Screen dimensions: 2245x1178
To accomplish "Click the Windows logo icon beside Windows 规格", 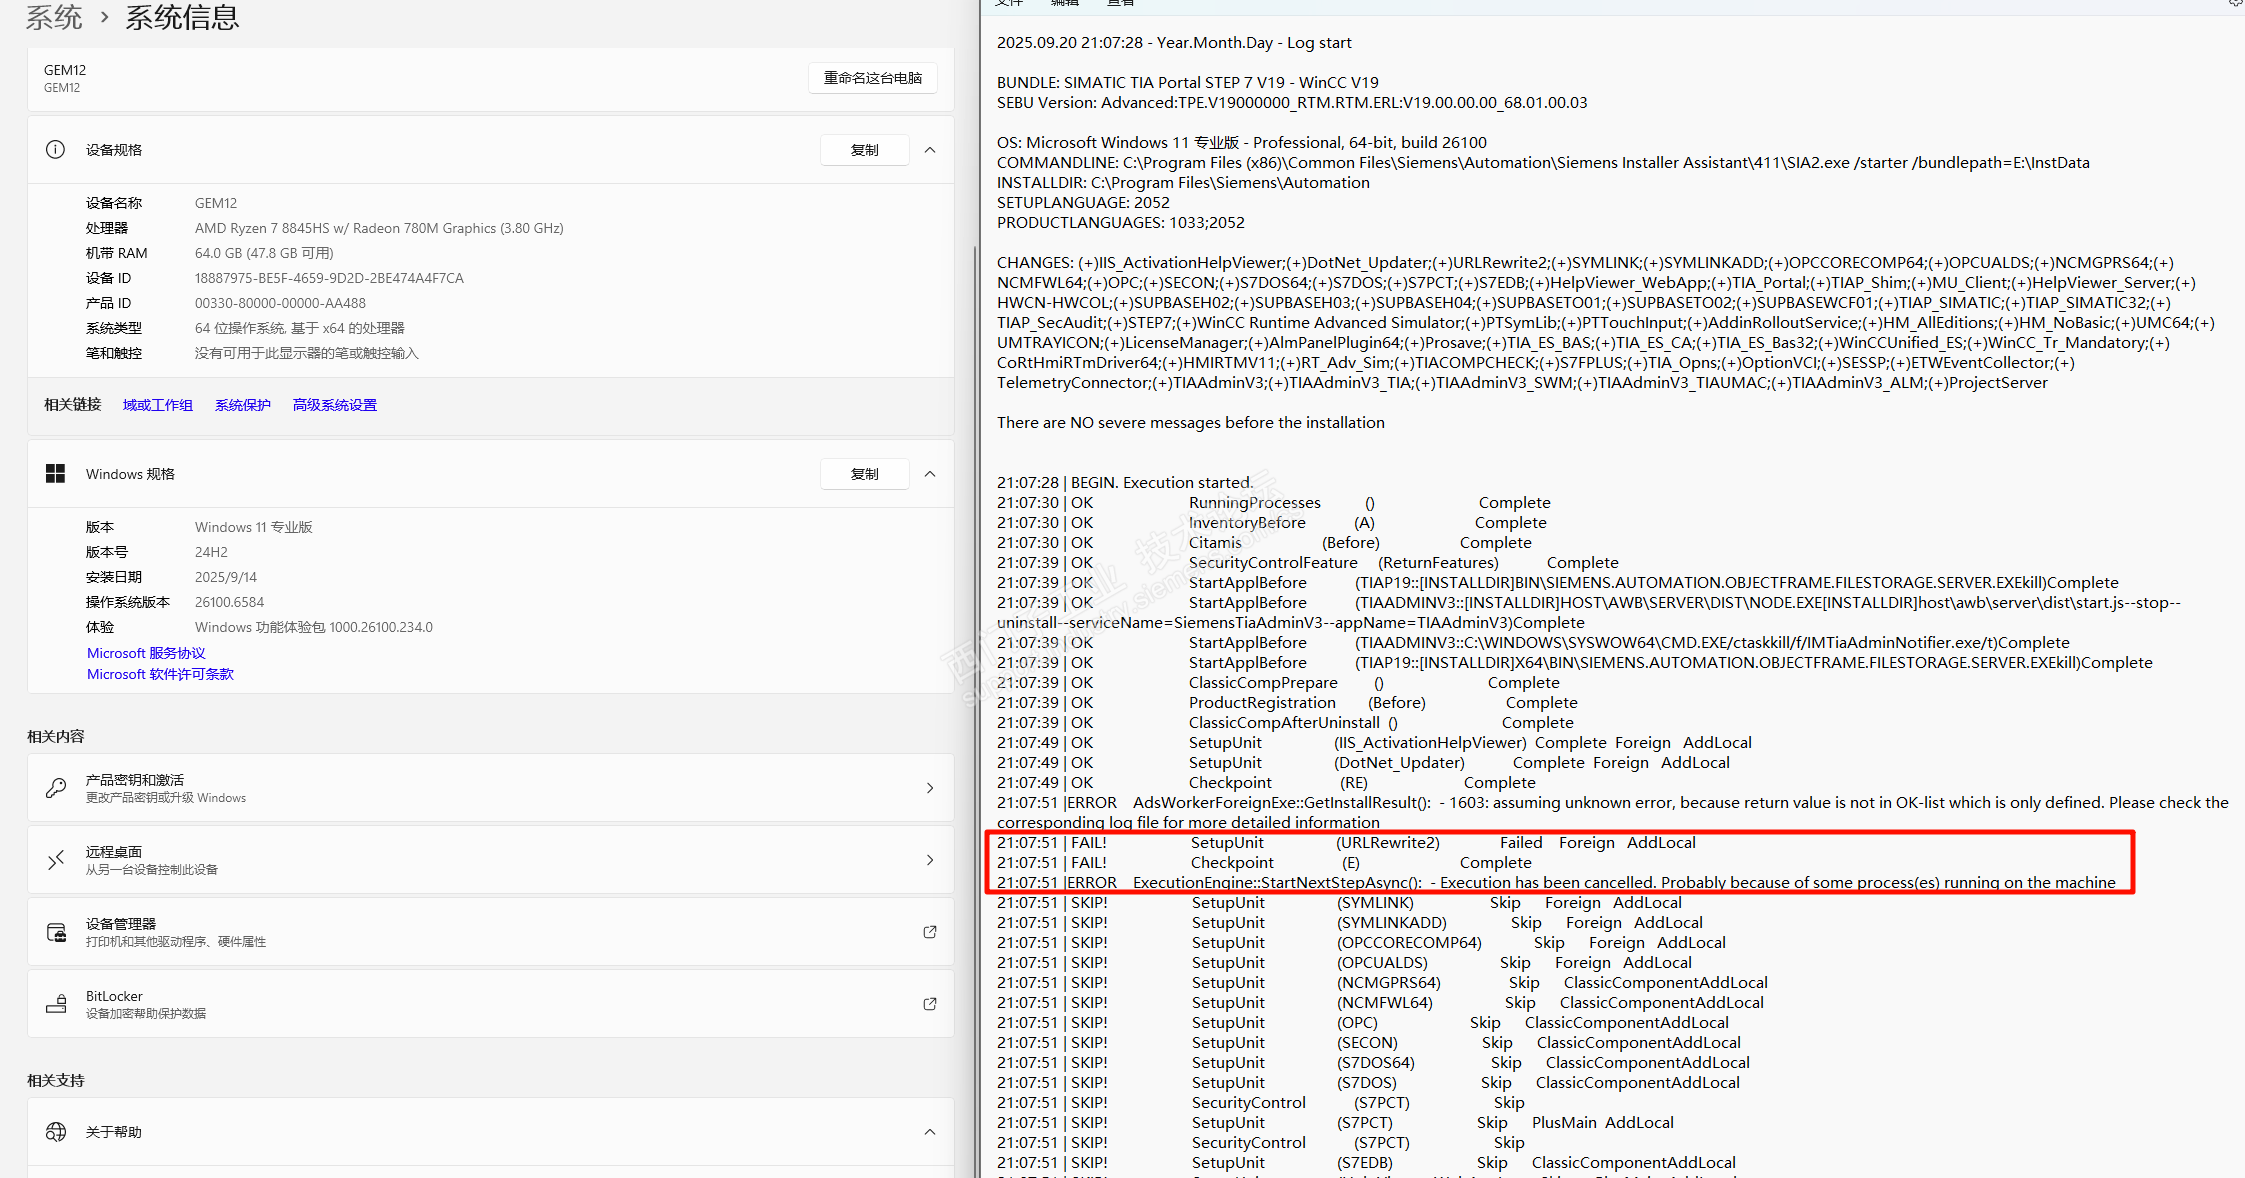I will [55, 474].
